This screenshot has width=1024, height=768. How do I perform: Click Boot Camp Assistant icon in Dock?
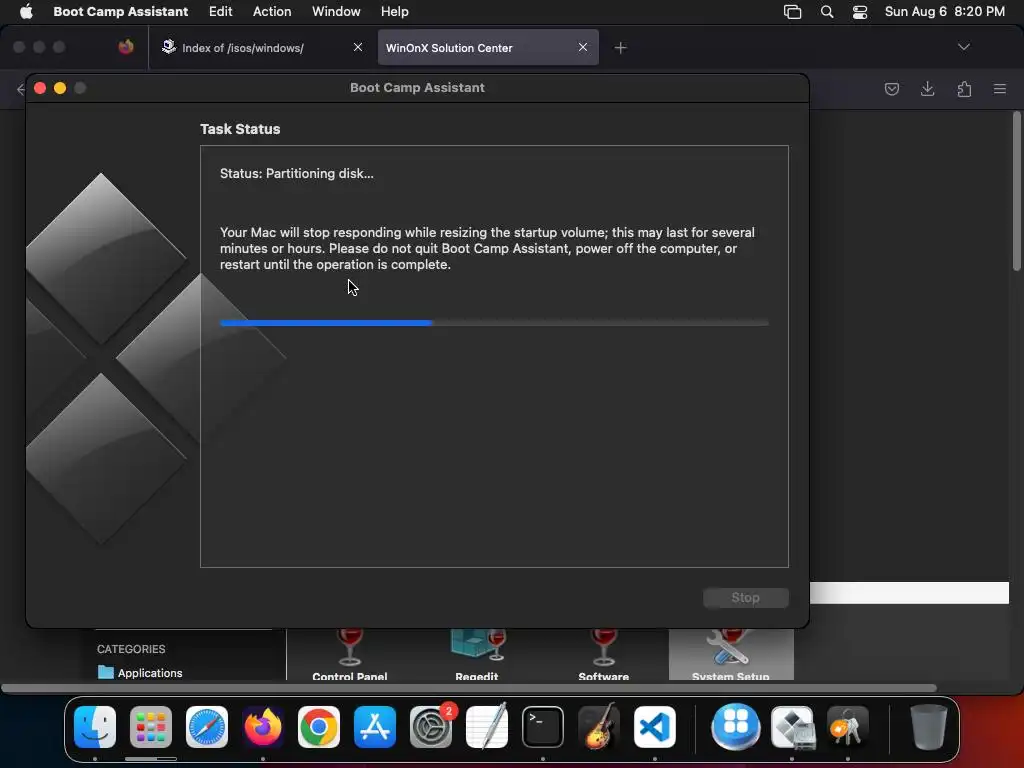792,727
